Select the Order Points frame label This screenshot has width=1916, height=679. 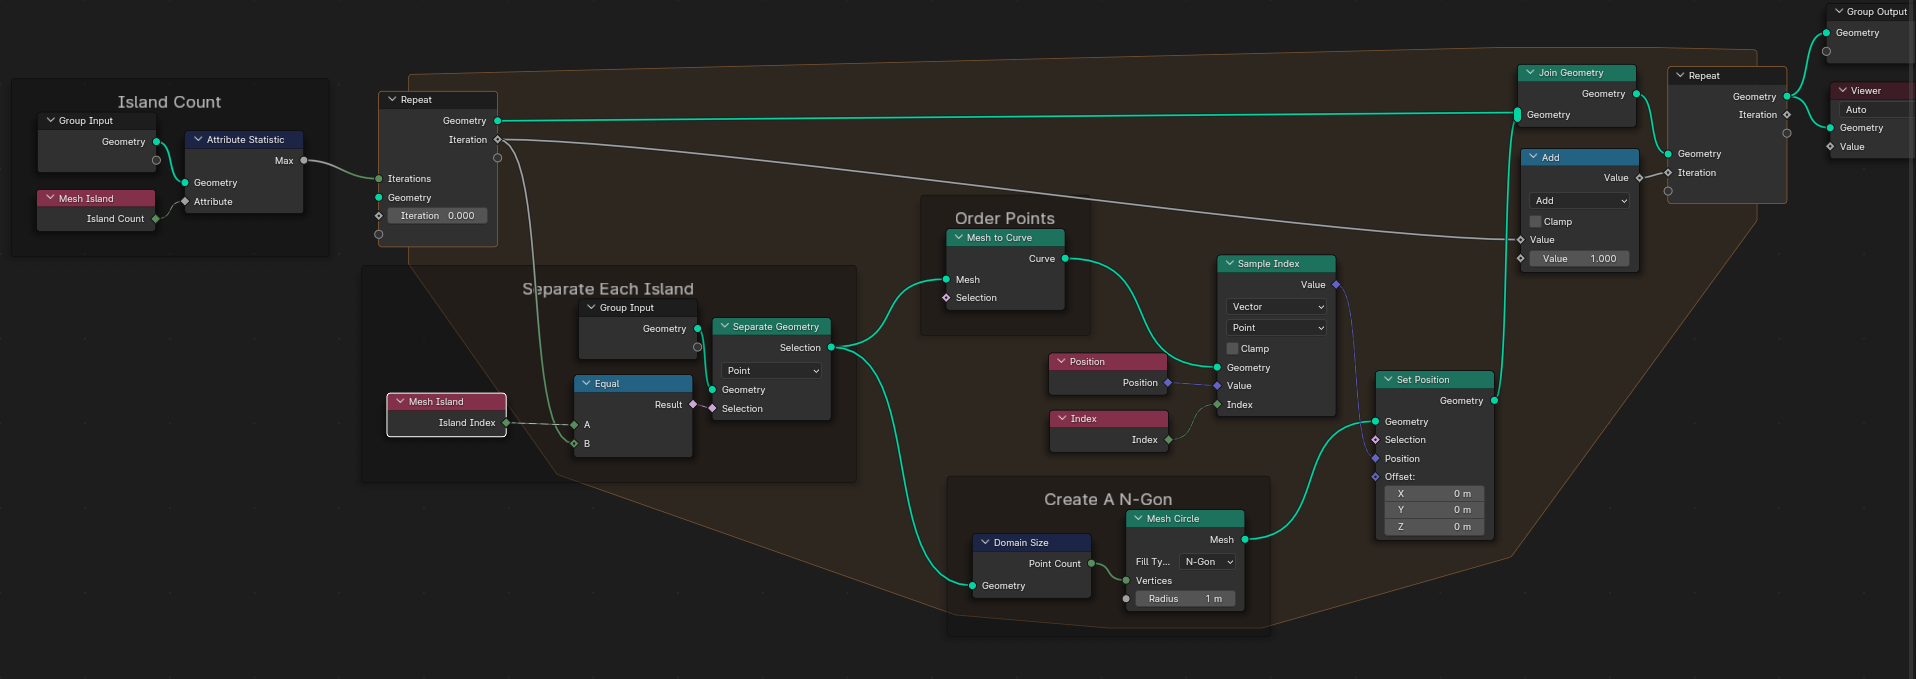[x=1005, y=218]
